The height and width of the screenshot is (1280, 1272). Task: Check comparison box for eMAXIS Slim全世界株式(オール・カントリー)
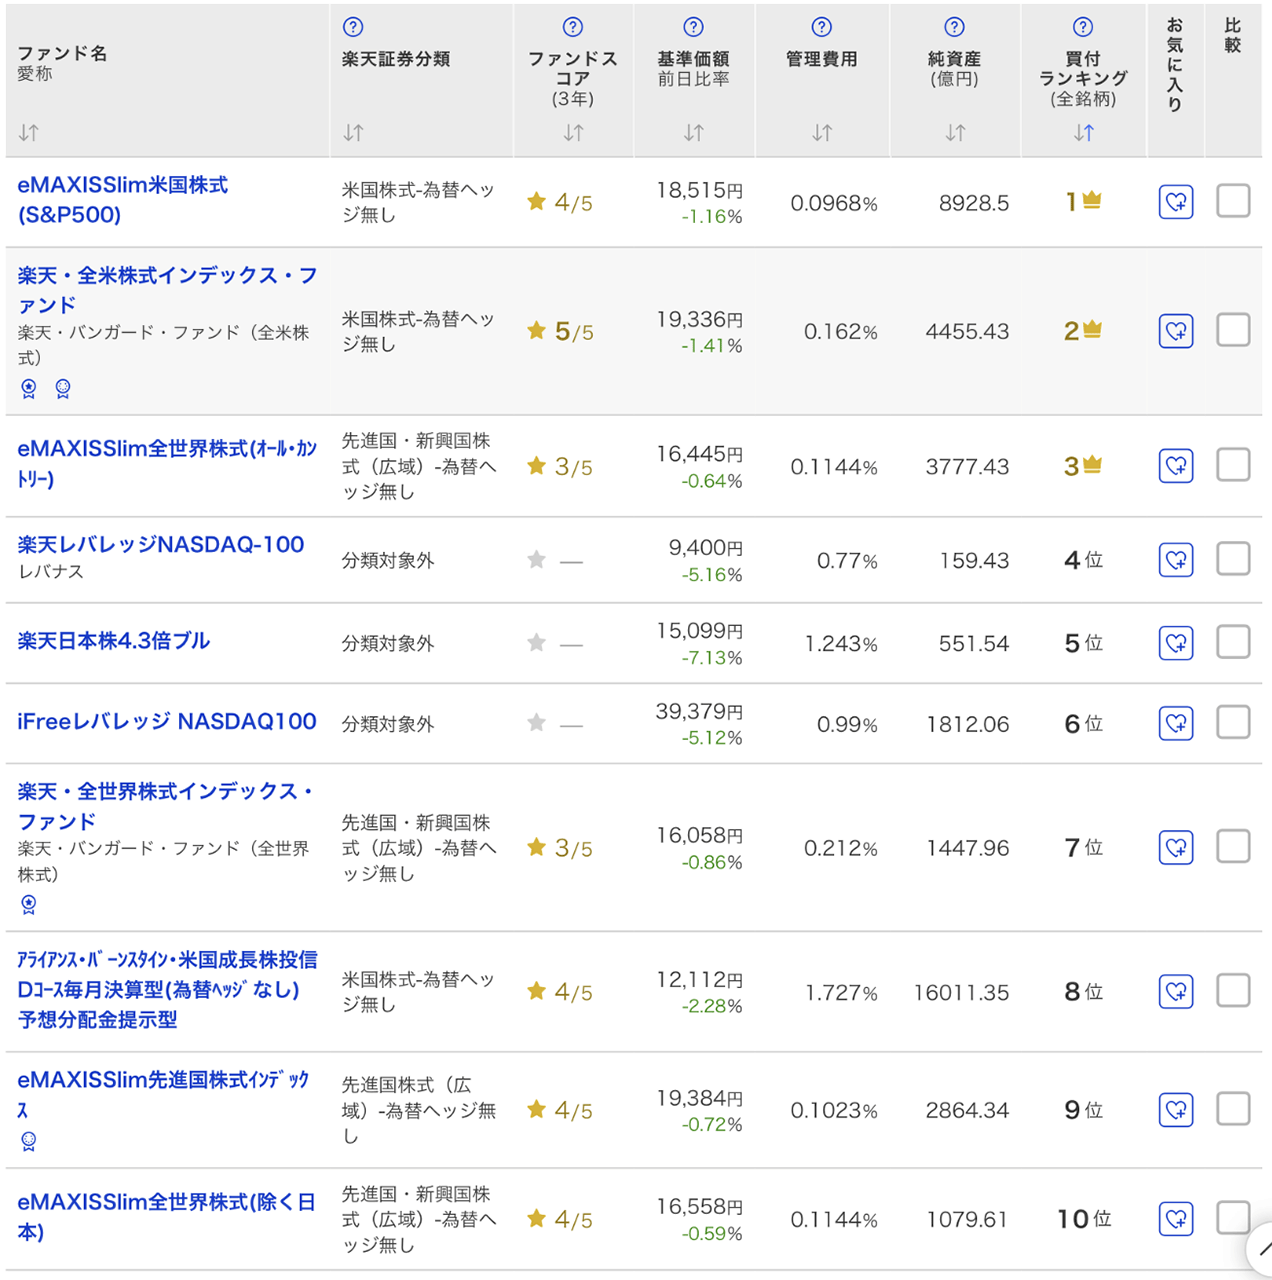[x=1233, y=465]
